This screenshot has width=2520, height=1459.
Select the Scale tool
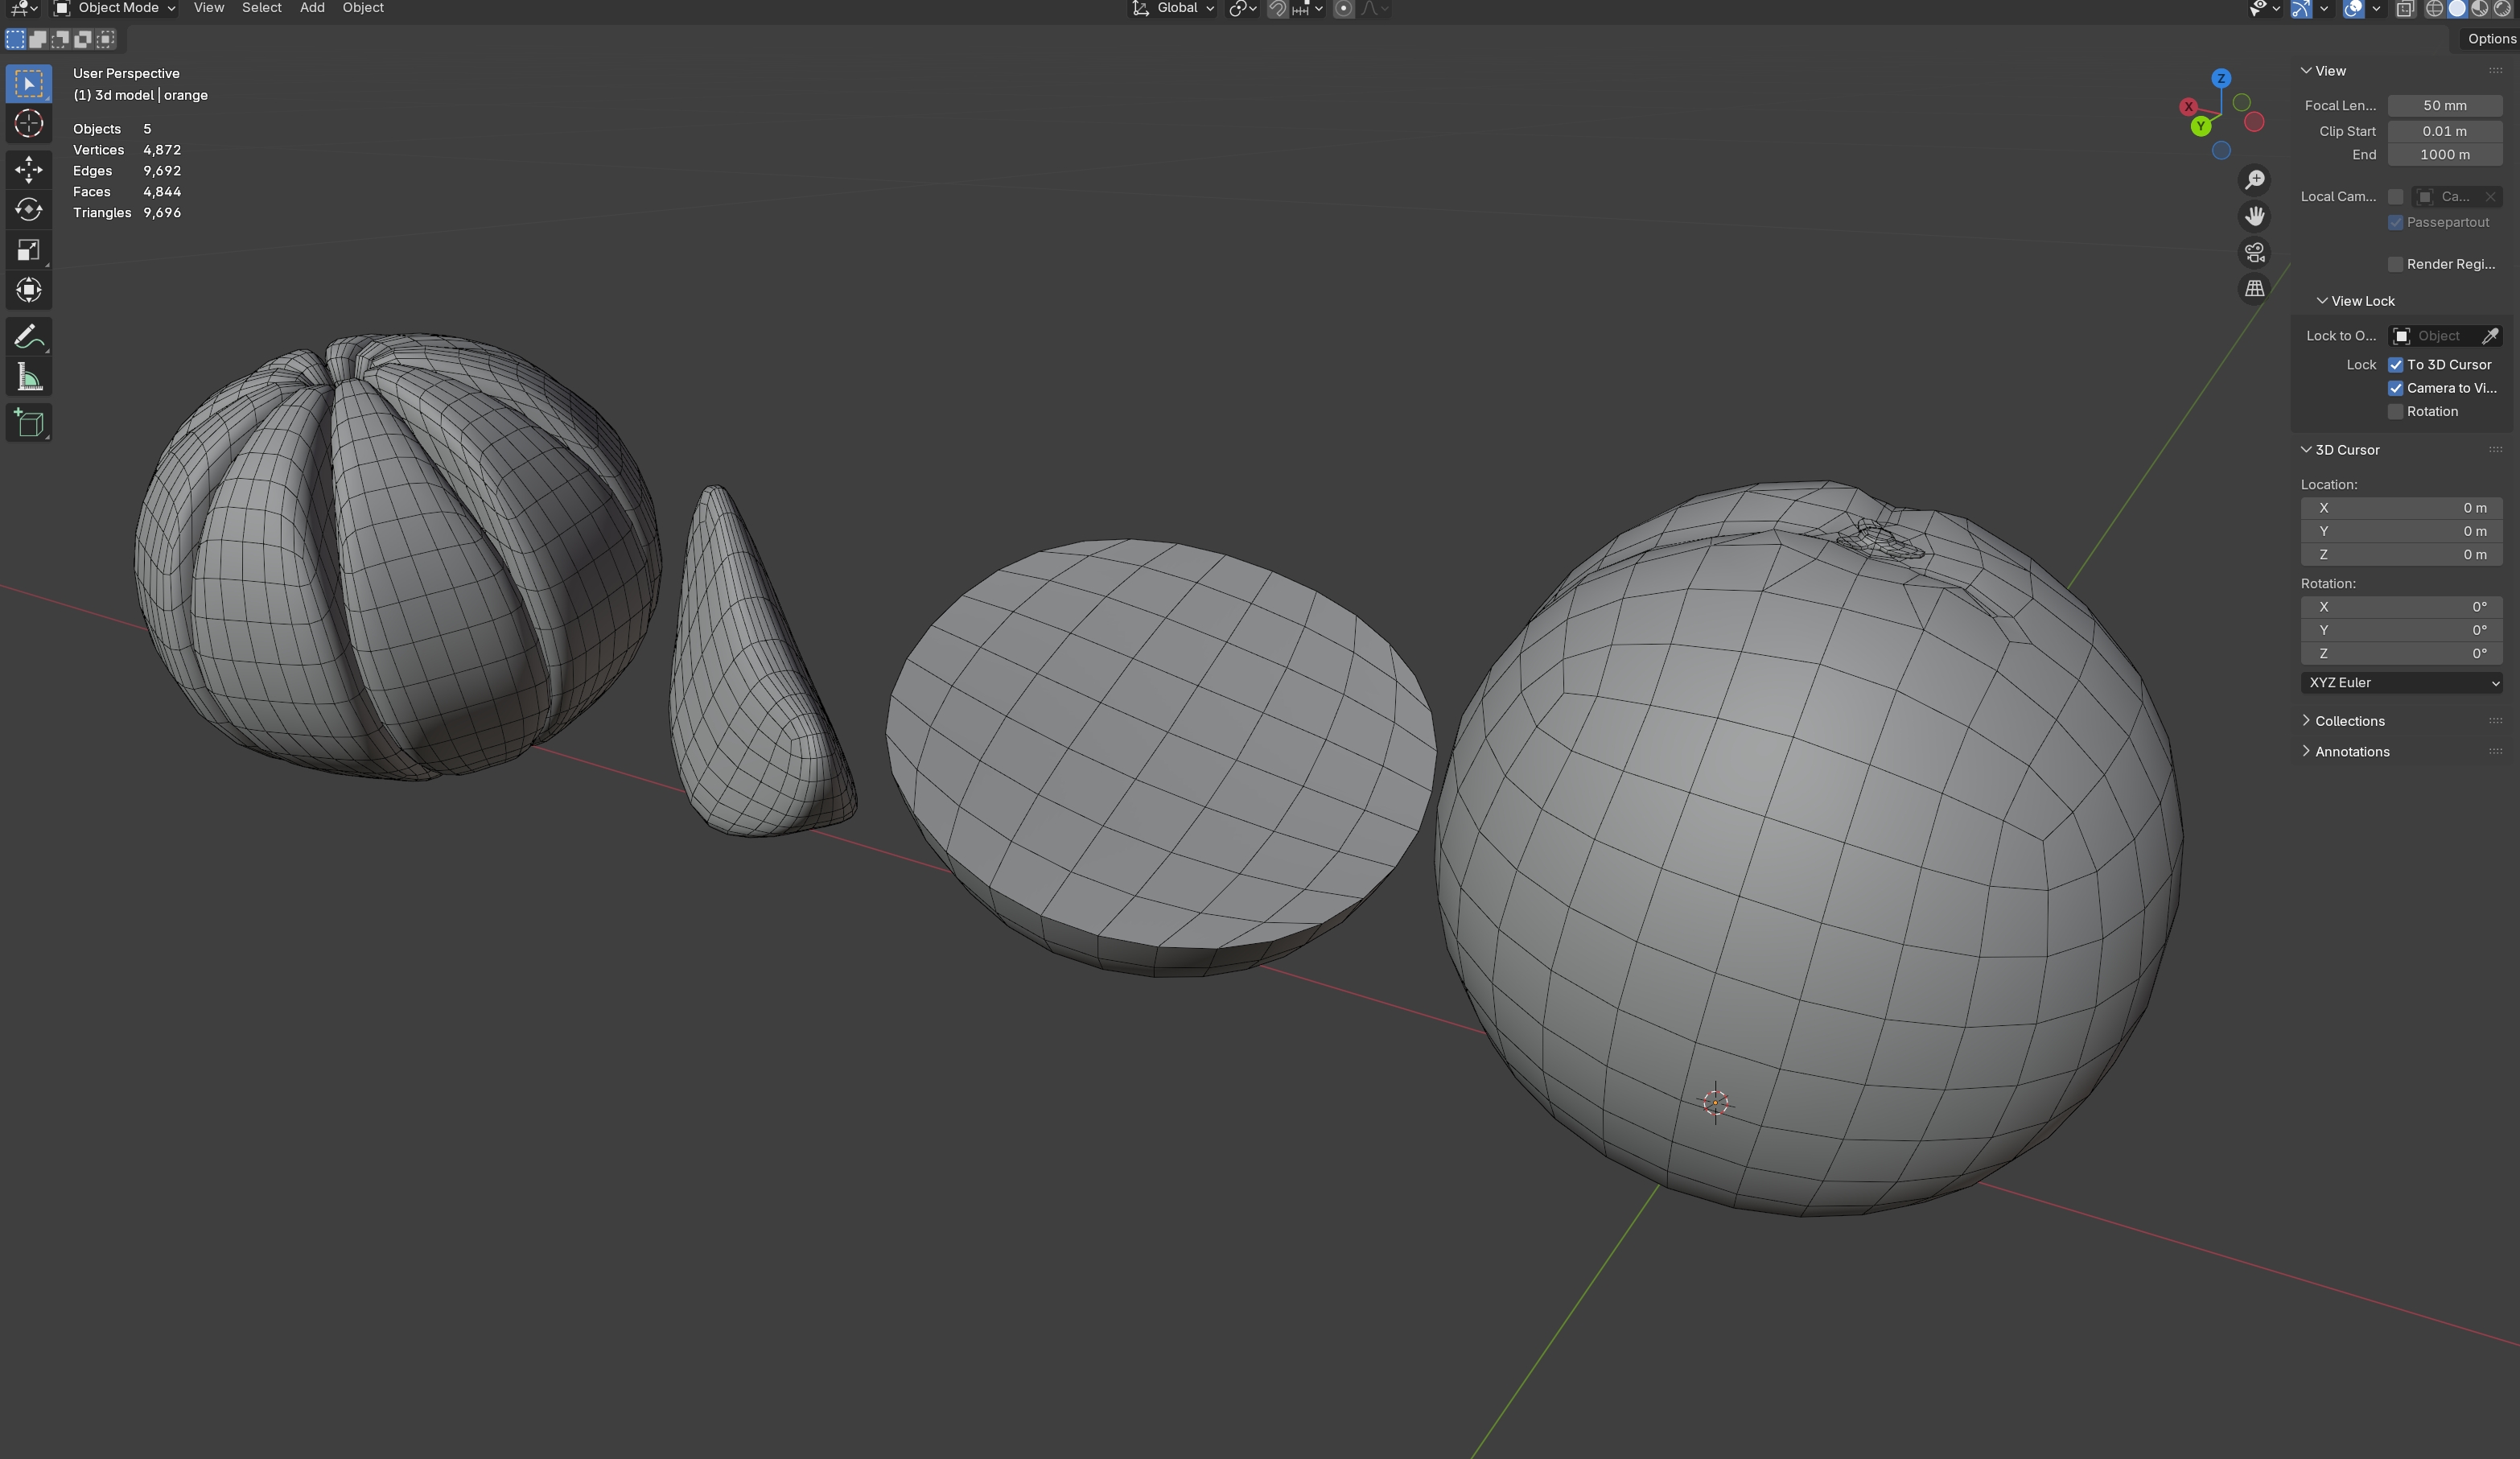(28, 250)
